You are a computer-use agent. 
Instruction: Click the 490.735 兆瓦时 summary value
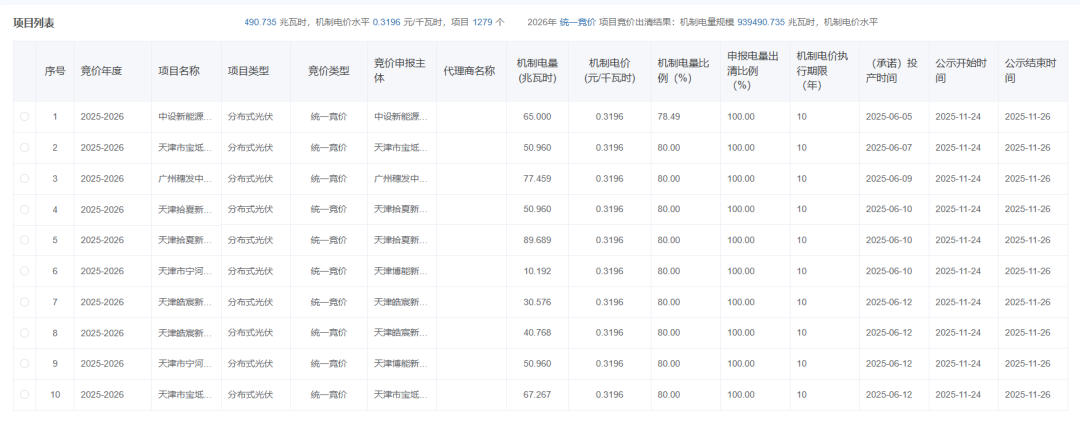(261, 21)
